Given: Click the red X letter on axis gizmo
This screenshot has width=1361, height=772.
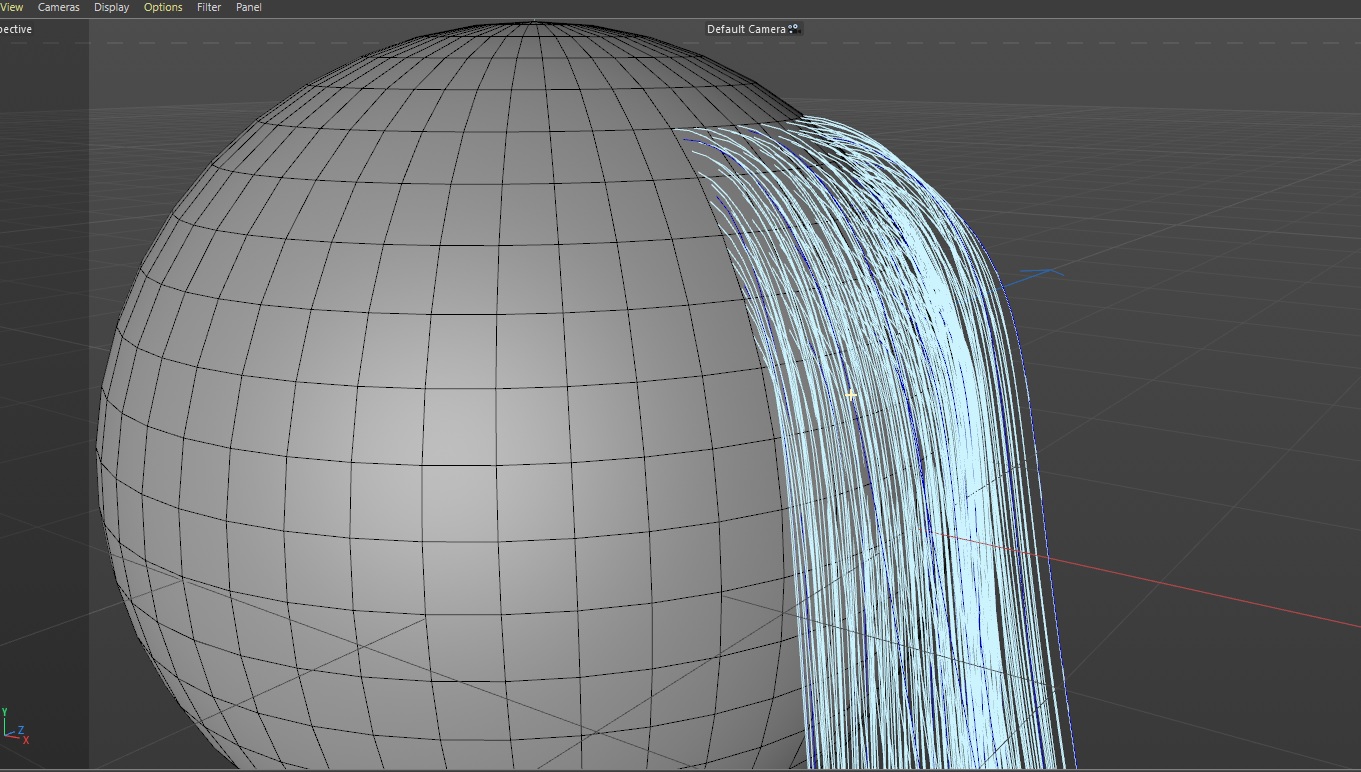Looking at the screenshot, I should coord(26,740).
